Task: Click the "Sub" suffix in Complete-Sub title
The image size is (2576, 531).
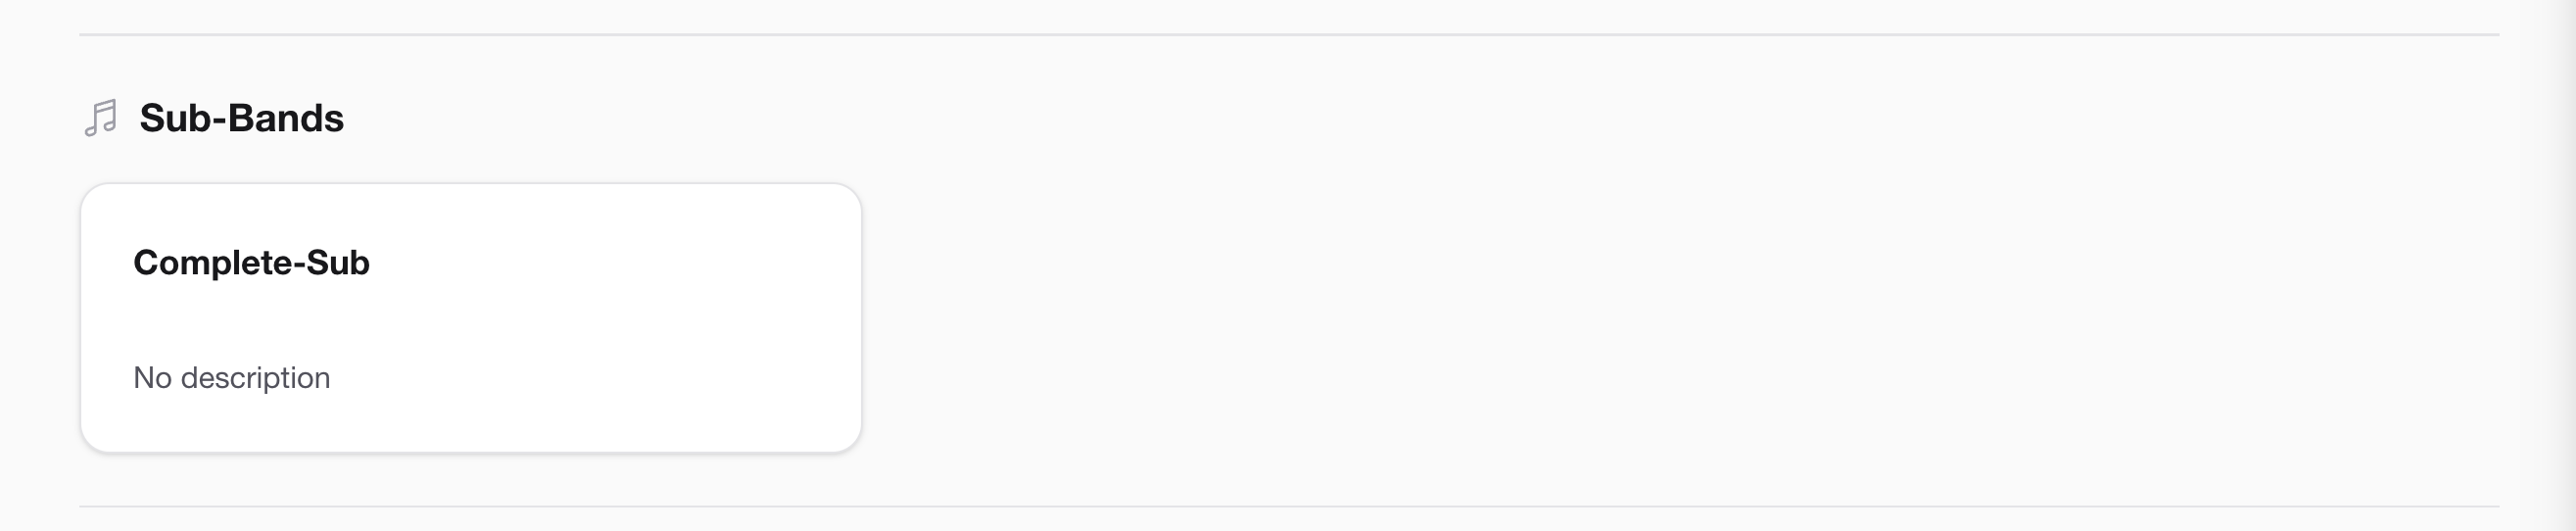Action: (338, 263)
